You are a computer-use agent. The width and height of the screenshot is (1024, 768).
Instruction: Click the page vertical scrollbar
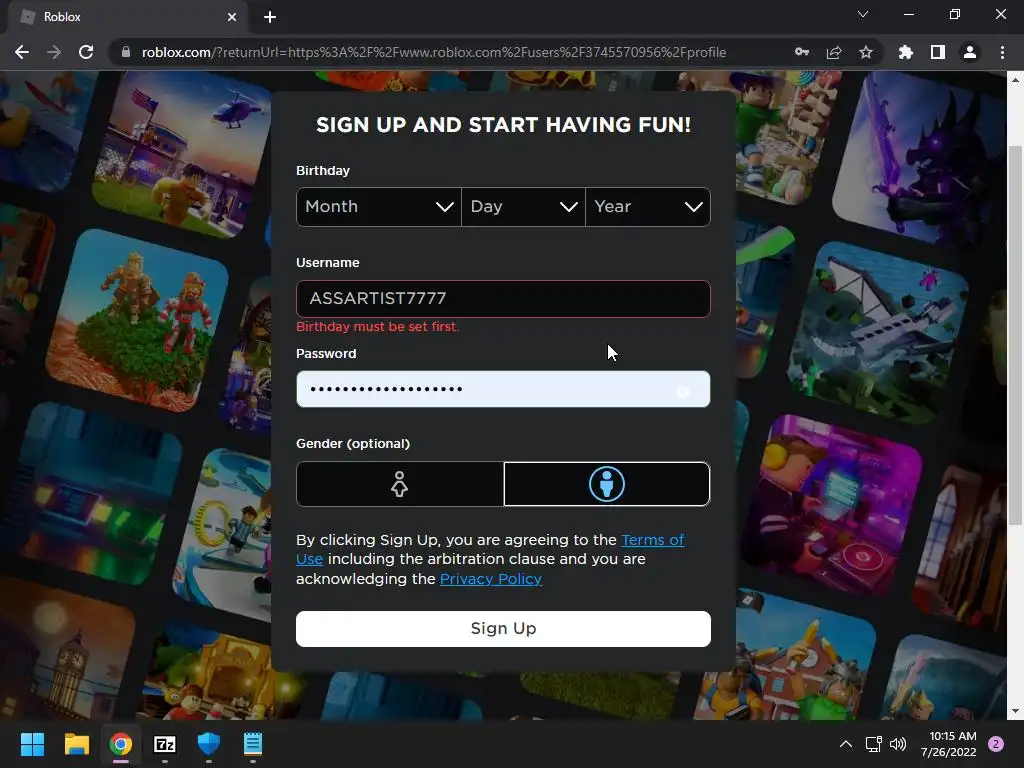click(x=1015, y=335)
